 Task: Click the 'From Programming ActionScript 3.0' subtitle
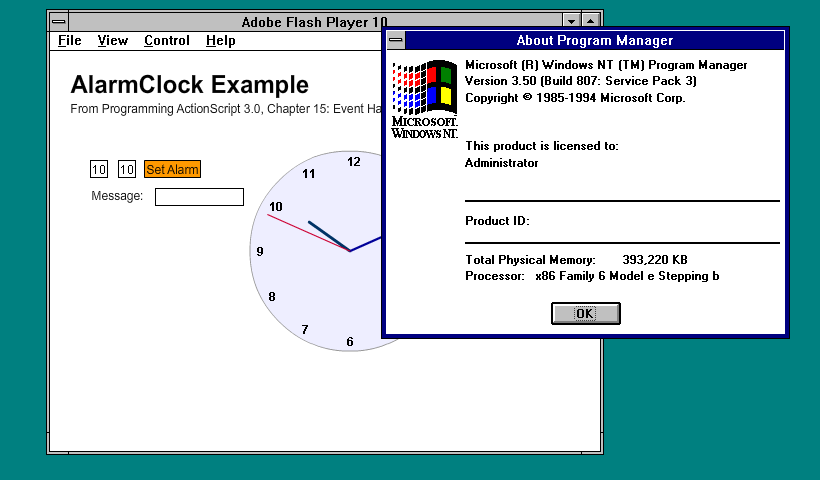(x=227, y=109)
